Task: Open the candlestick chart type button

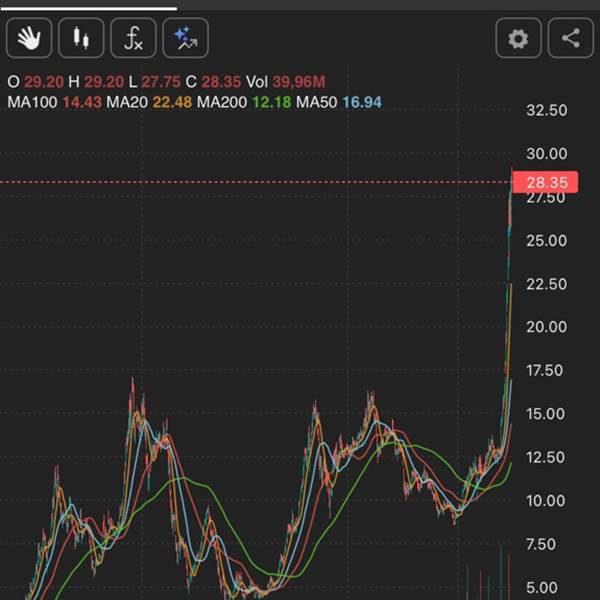Action: pyautogui.click(x=81, y=38)
